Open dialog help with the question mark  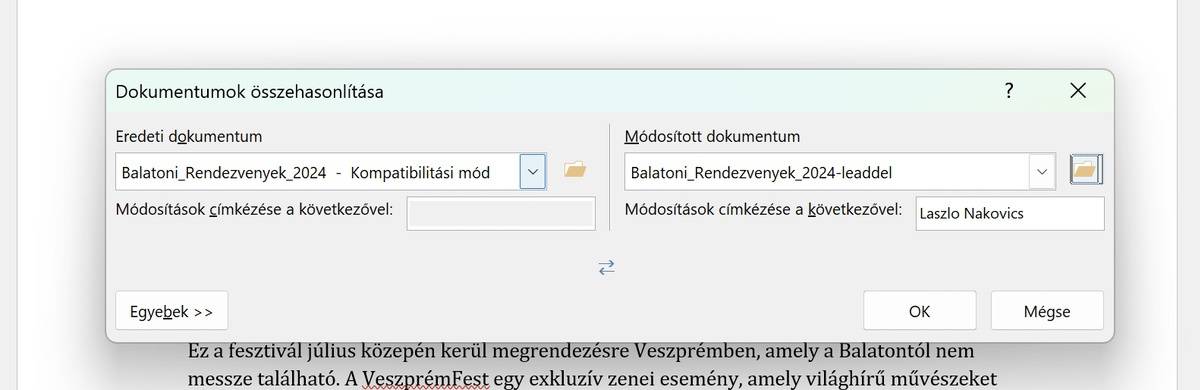coord(1010,91)
